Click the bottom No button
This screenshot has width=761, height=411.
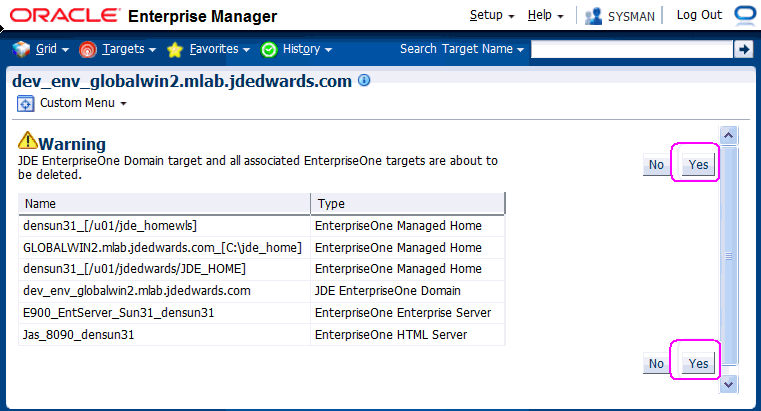click(656, 364)
